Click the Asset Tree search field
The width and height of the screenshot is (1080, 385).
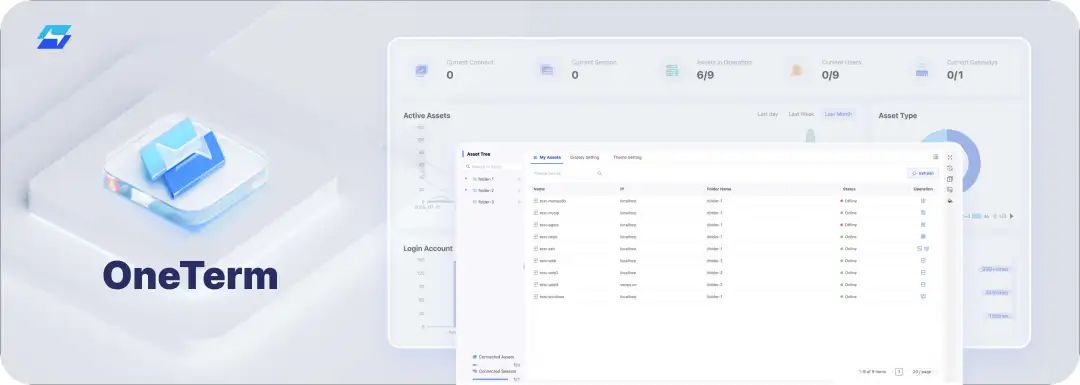point(492,167)
